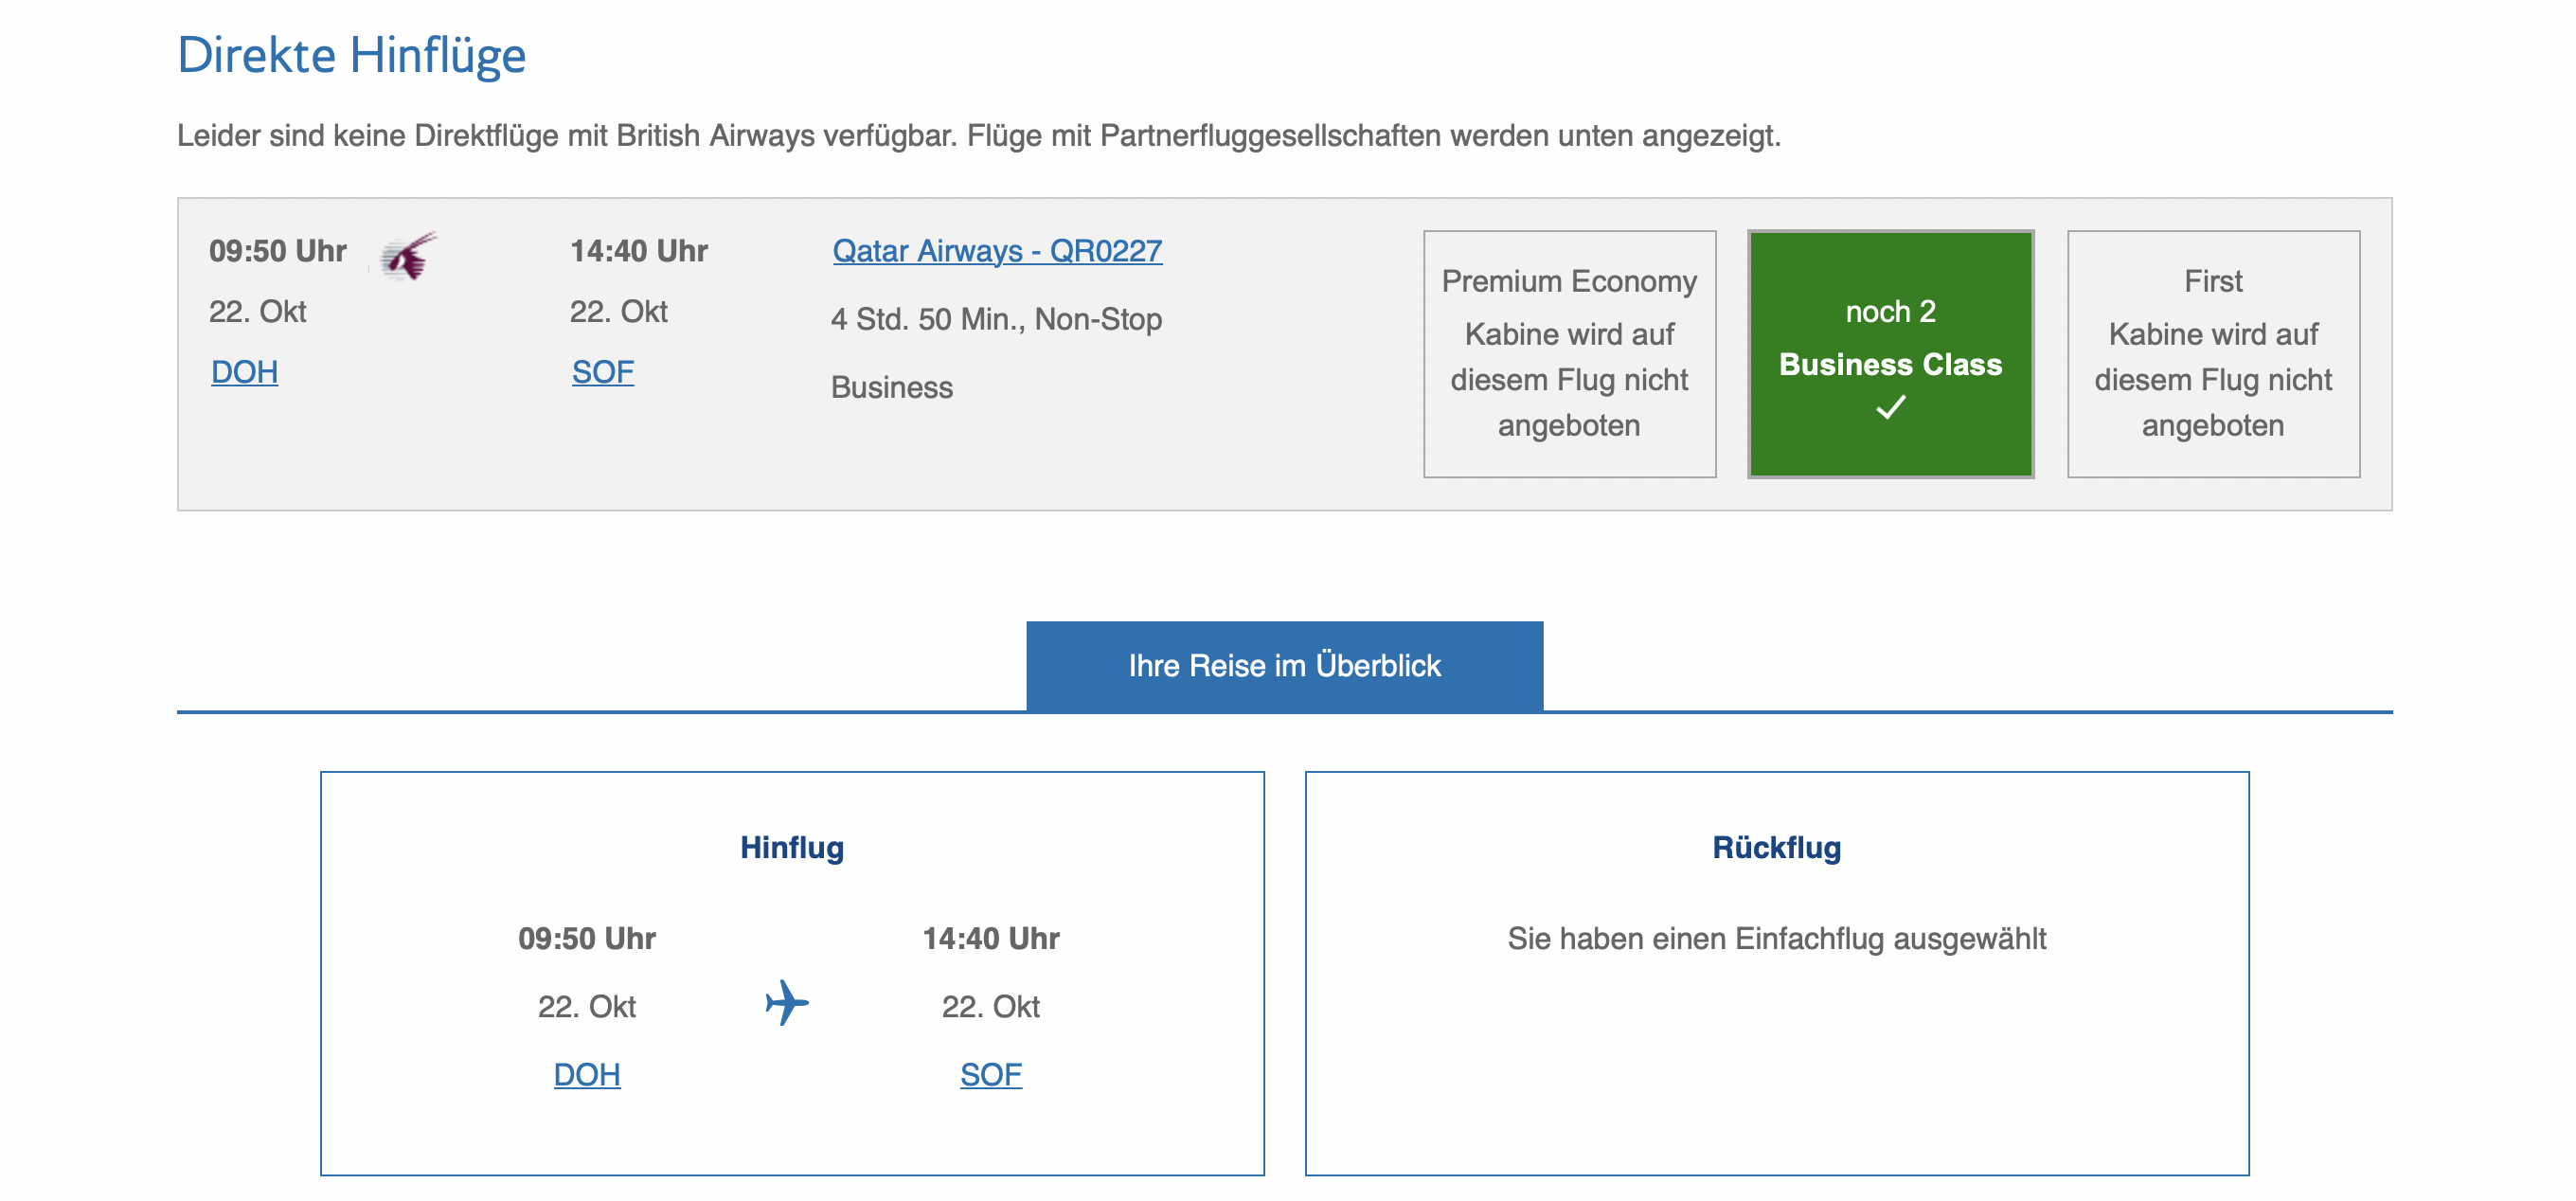Select the 'Ihre Reise im Überblick' tab
Screen dimensions: 2576x1201
1284,666
